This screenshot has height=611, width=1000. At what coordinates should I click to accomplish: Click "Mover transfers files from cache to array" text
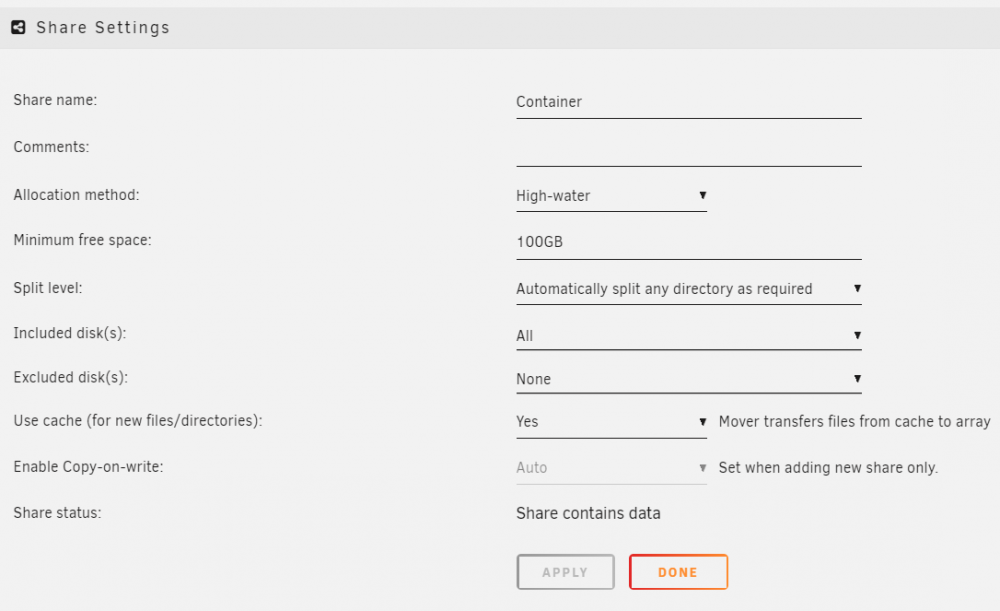click(855, 422)
